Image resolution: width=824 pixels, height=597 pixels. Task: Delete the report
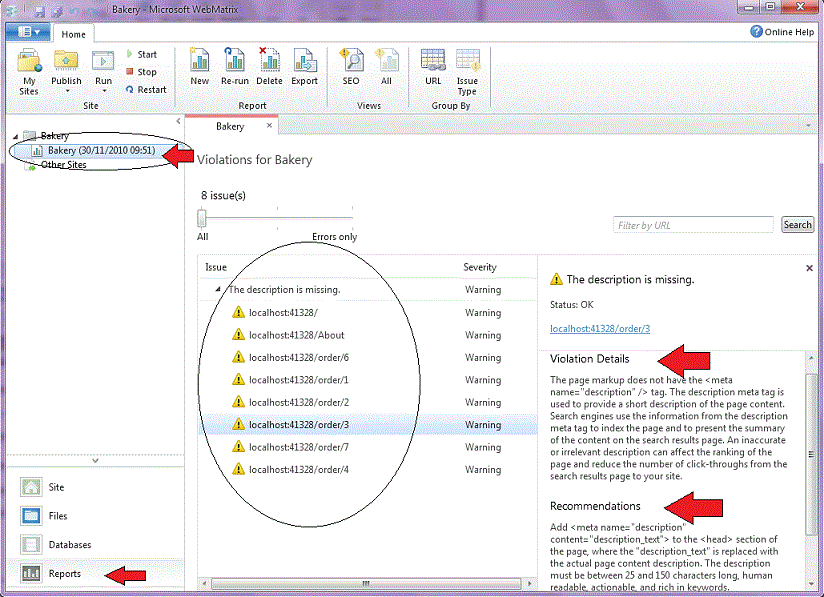(269, 66)
